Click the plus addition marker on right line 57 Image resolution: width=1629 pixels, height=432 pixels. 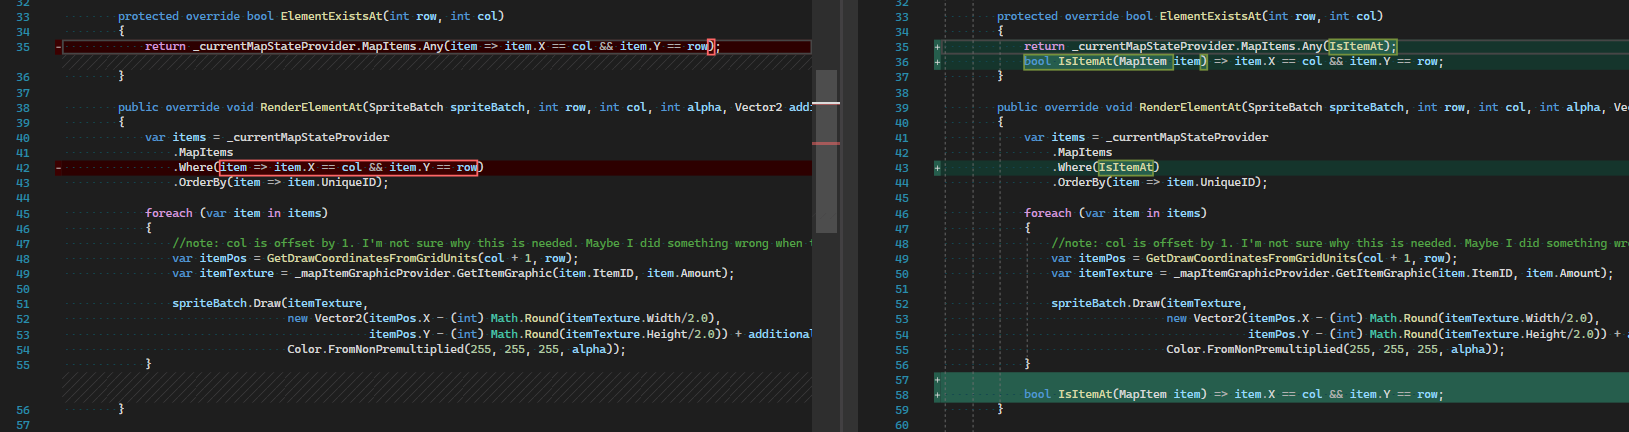[937, 380]
